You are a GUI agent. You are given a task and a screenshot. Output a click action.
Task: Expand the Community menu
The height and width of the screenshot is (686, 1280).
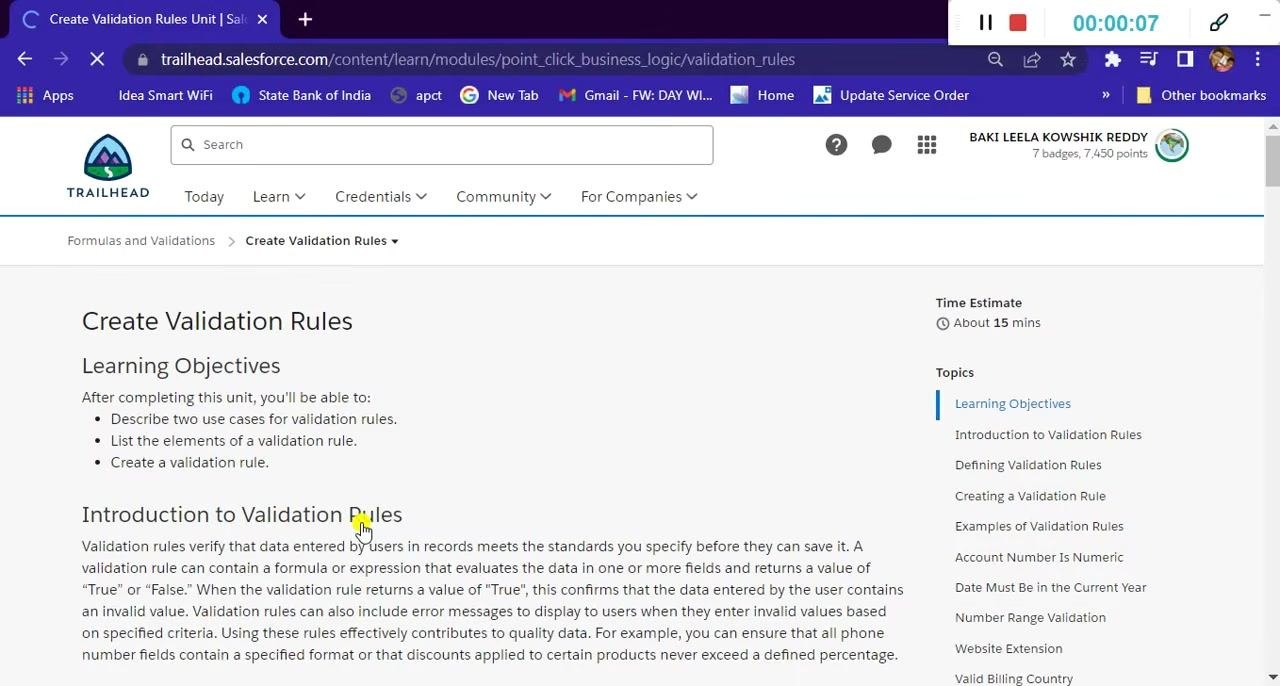coord(504,197)
